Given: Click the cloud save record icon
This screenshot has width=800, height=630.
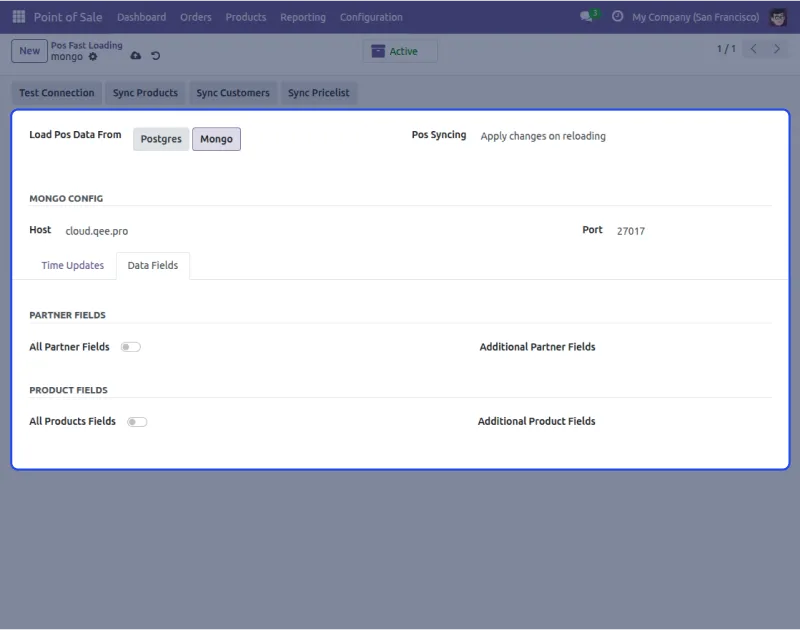Looking at the screenshot, I should click(136, 56).
